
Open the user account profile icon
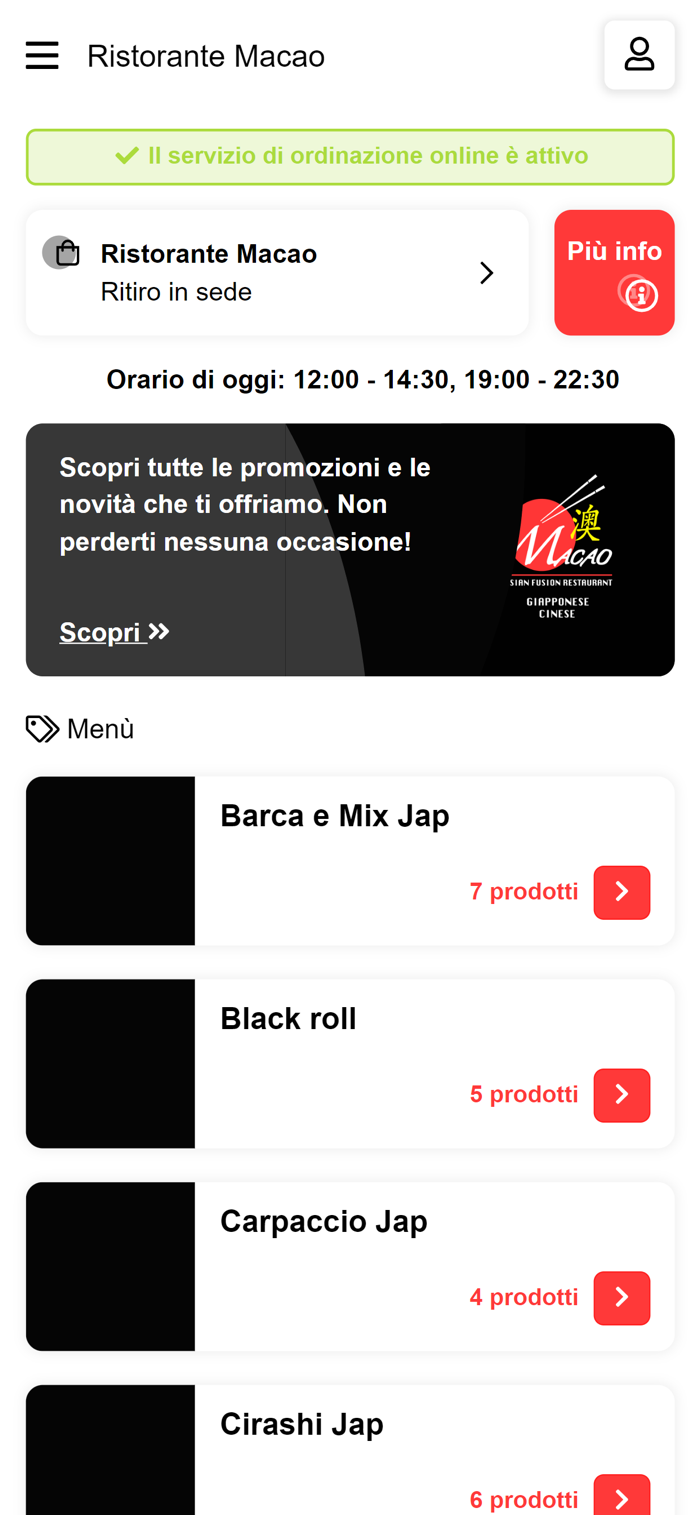click(x=639, y=55)
